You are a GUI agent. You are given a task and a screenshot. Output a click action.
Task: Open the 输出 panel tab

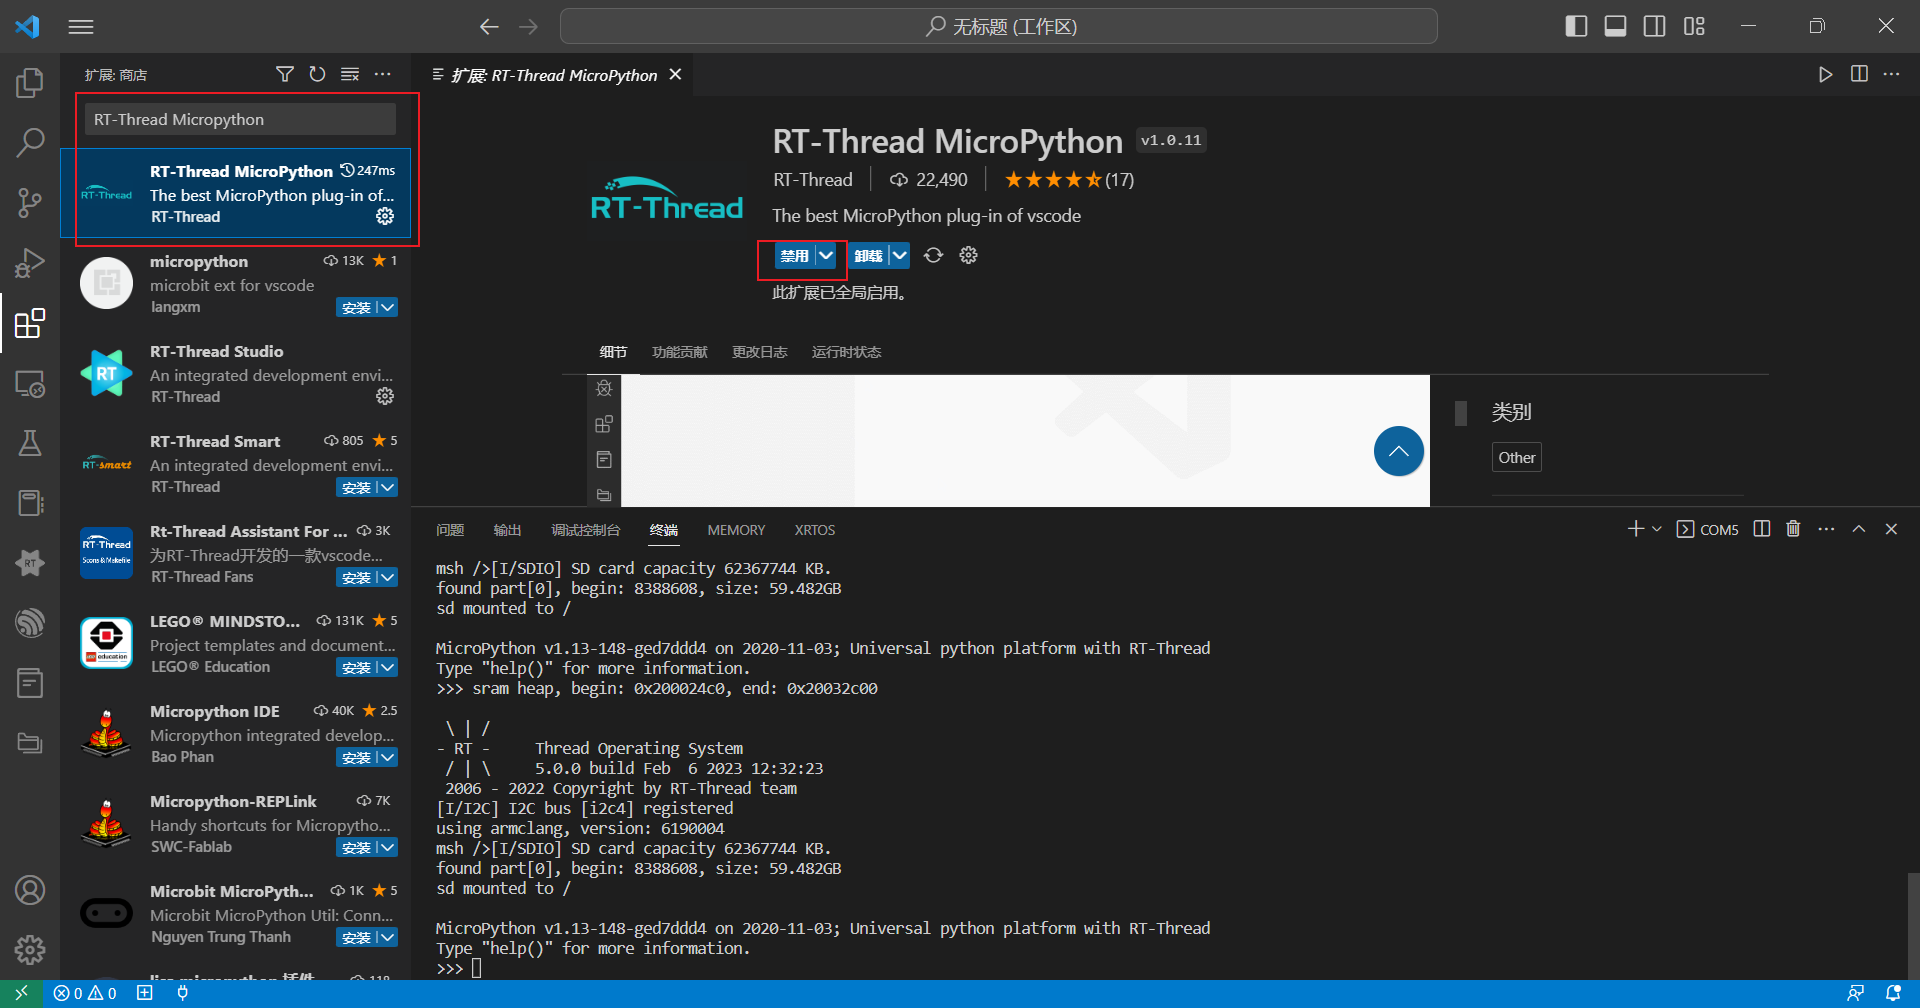[507, 530]
